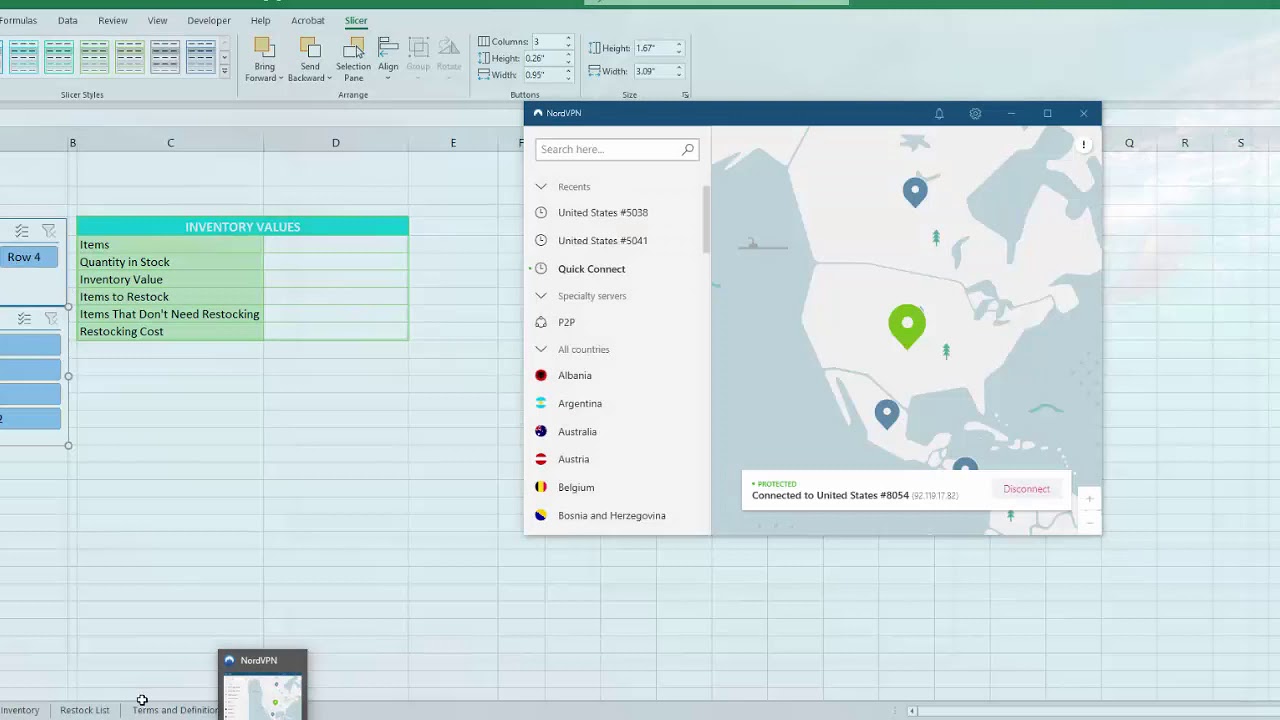Open NordVPN settings gear
1280x720 pixels.
(x=975, y=113)
